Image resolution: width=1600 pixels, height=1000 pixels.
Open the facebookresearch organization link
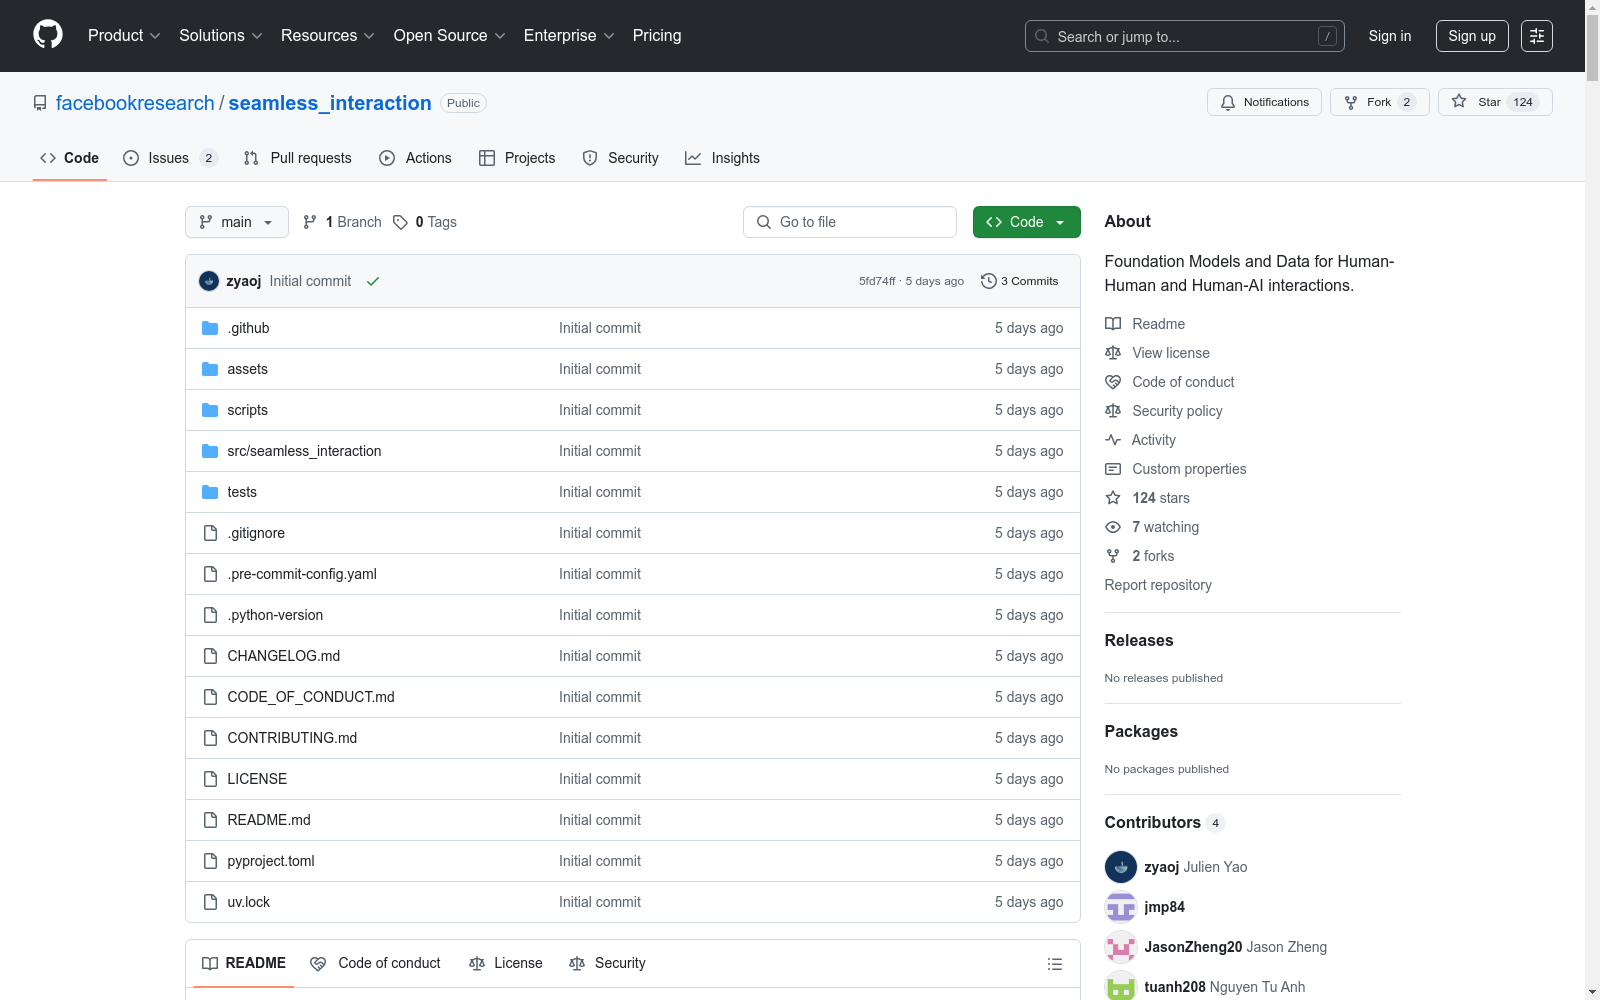coord(135,103)
